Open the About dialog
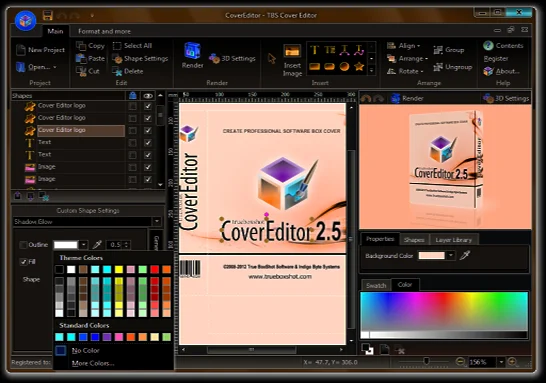Screen dimensions: 546x383 coord(501,71)
